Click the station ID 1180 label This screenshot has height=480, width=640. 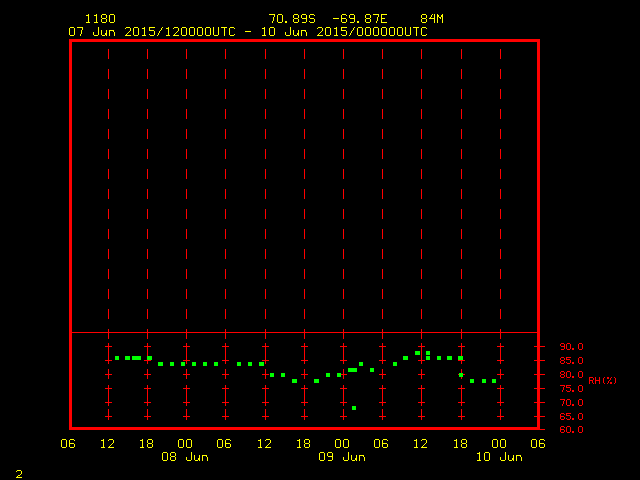click(100, 19)
